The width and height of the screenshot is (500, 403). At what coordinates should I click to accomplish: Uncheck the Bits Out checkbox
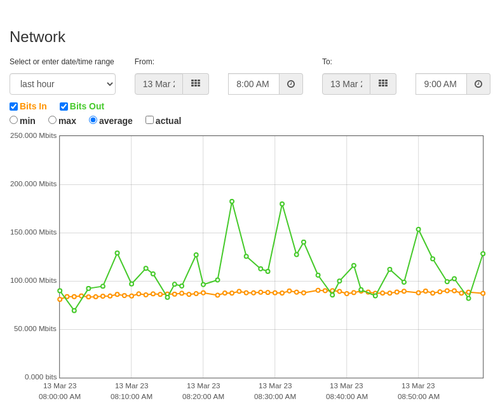64,106
